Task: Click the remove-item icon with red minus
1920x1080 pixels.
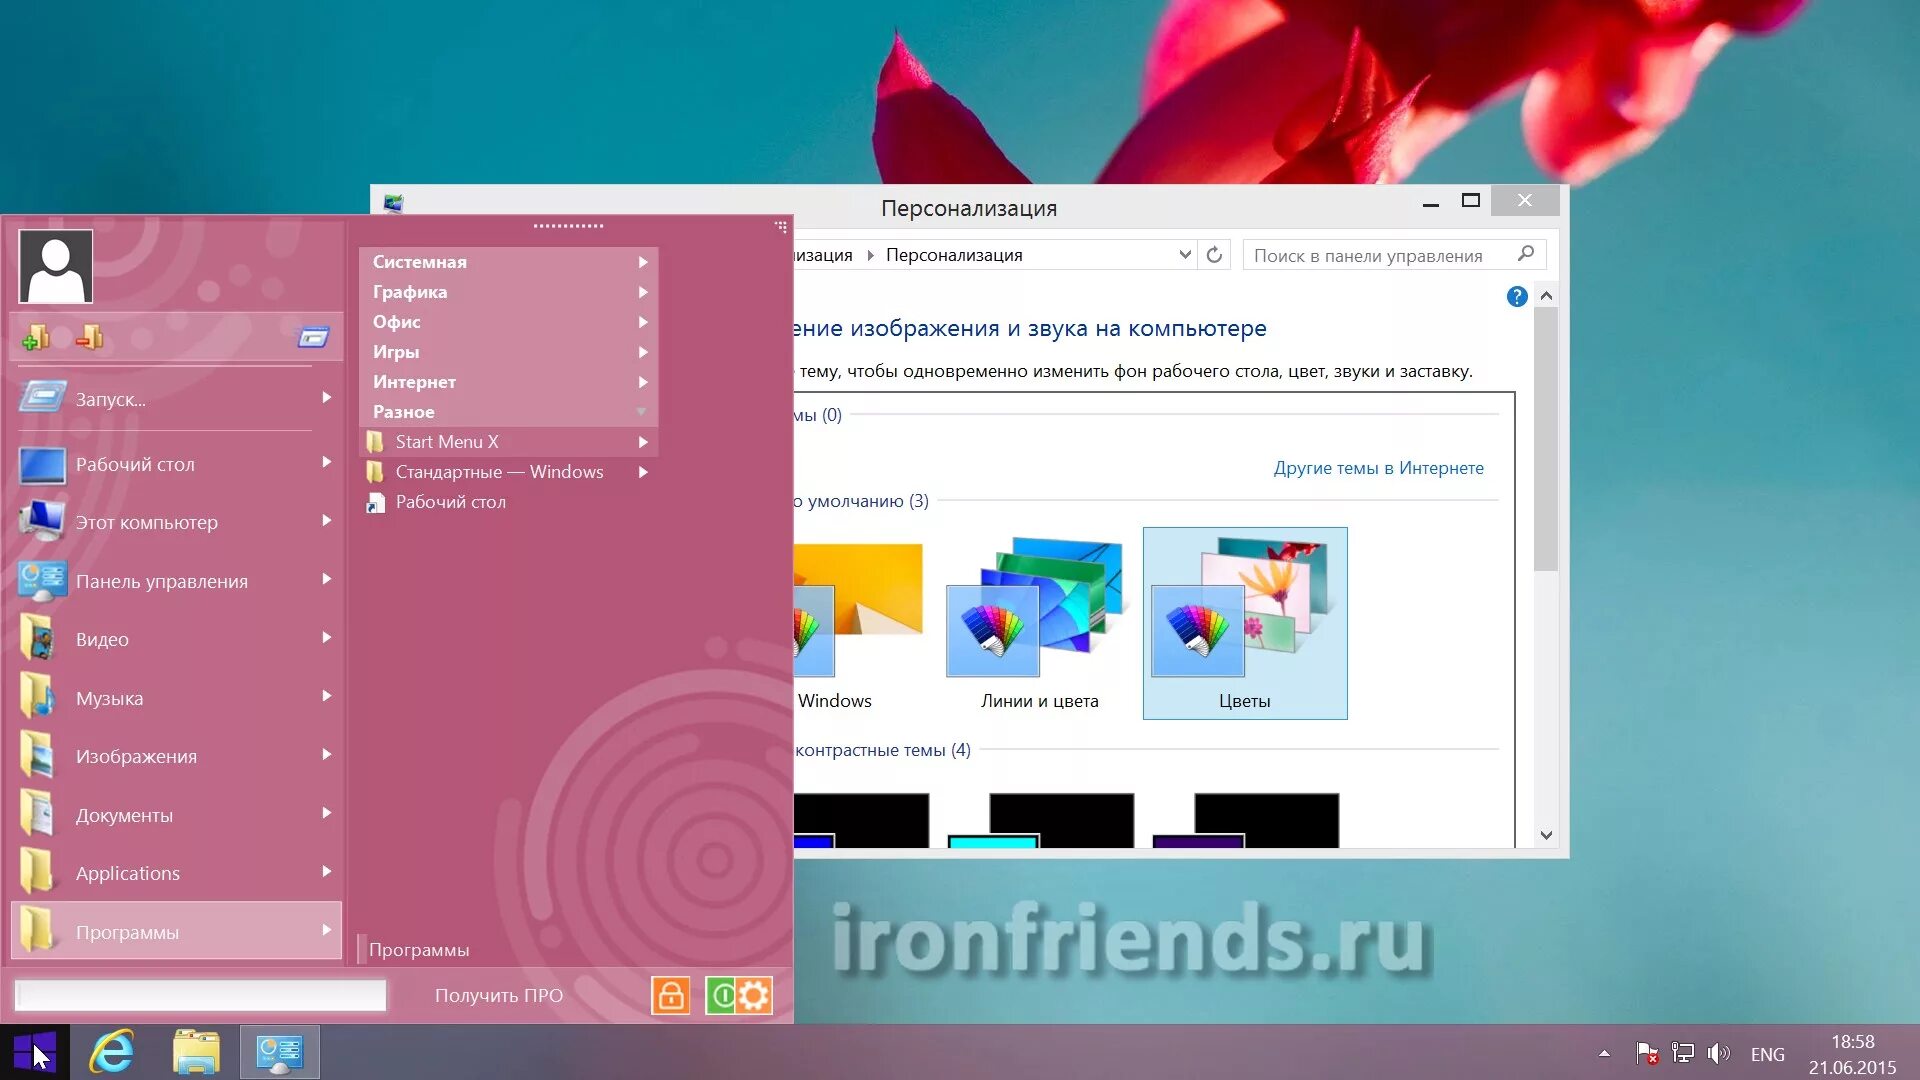Action: [90, 338]
